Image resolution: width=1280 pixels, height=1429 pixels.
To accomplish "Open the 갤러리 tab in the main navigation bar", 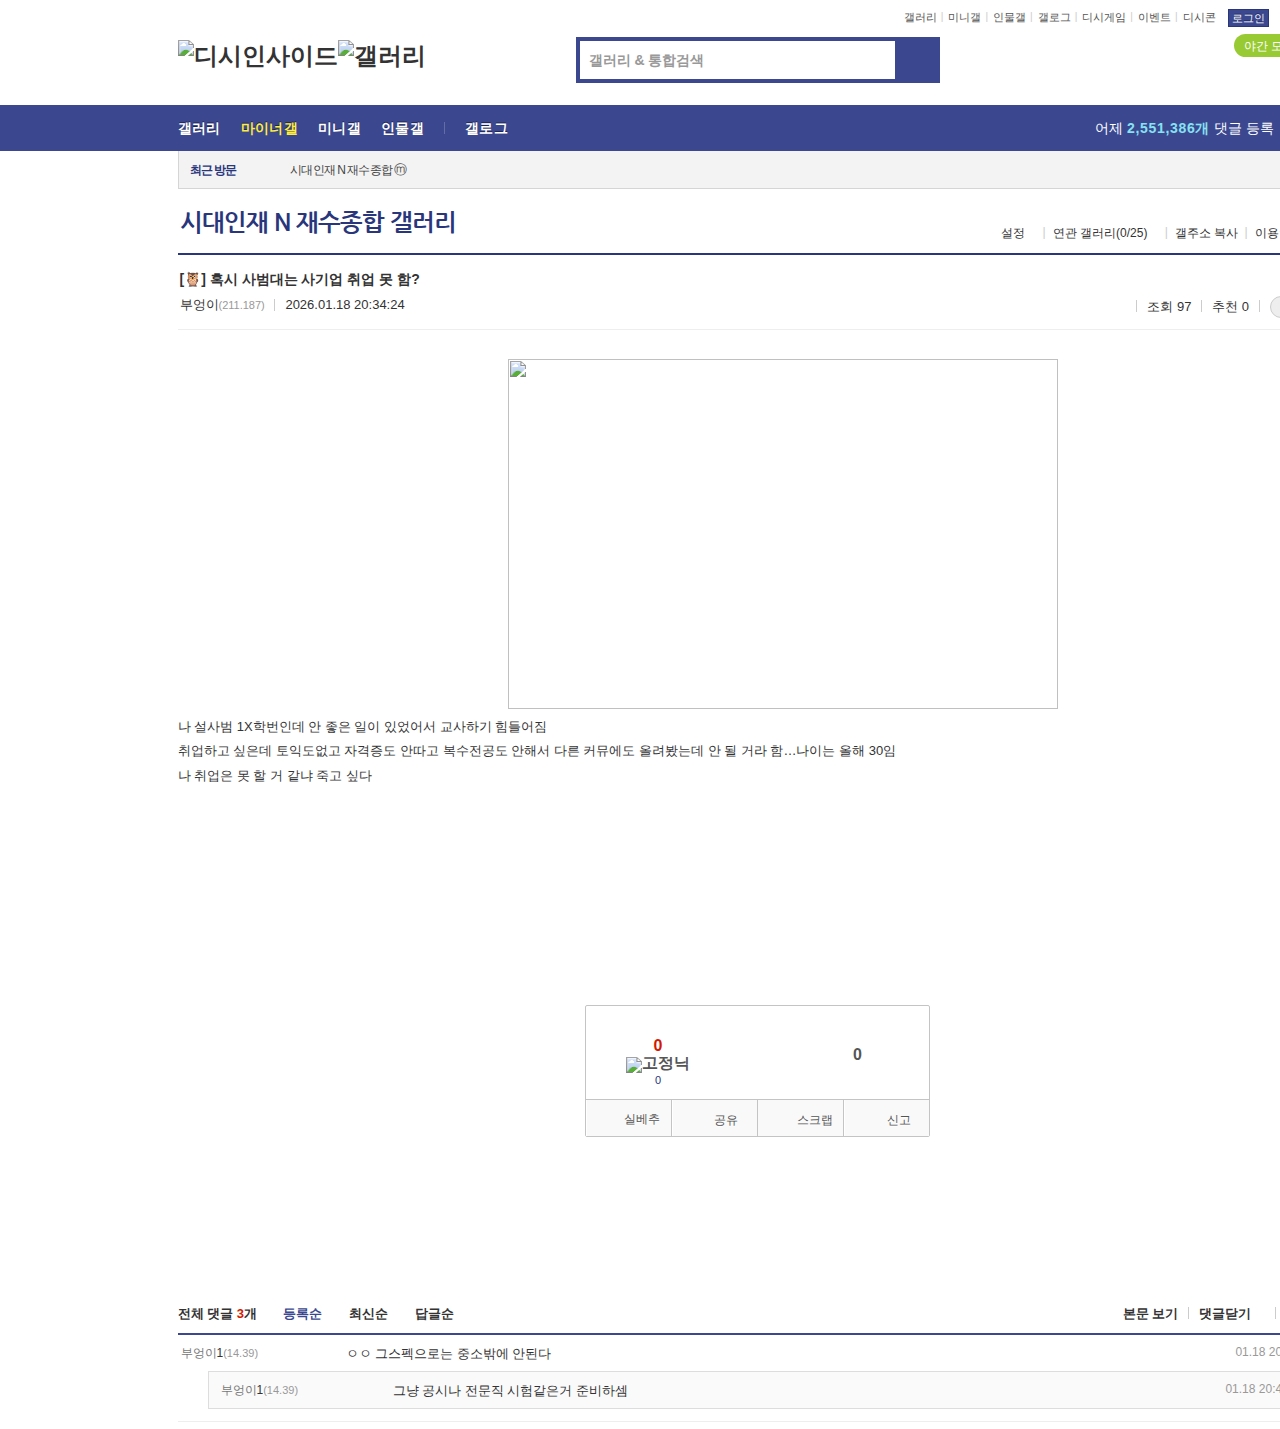I will click(198, 129).
